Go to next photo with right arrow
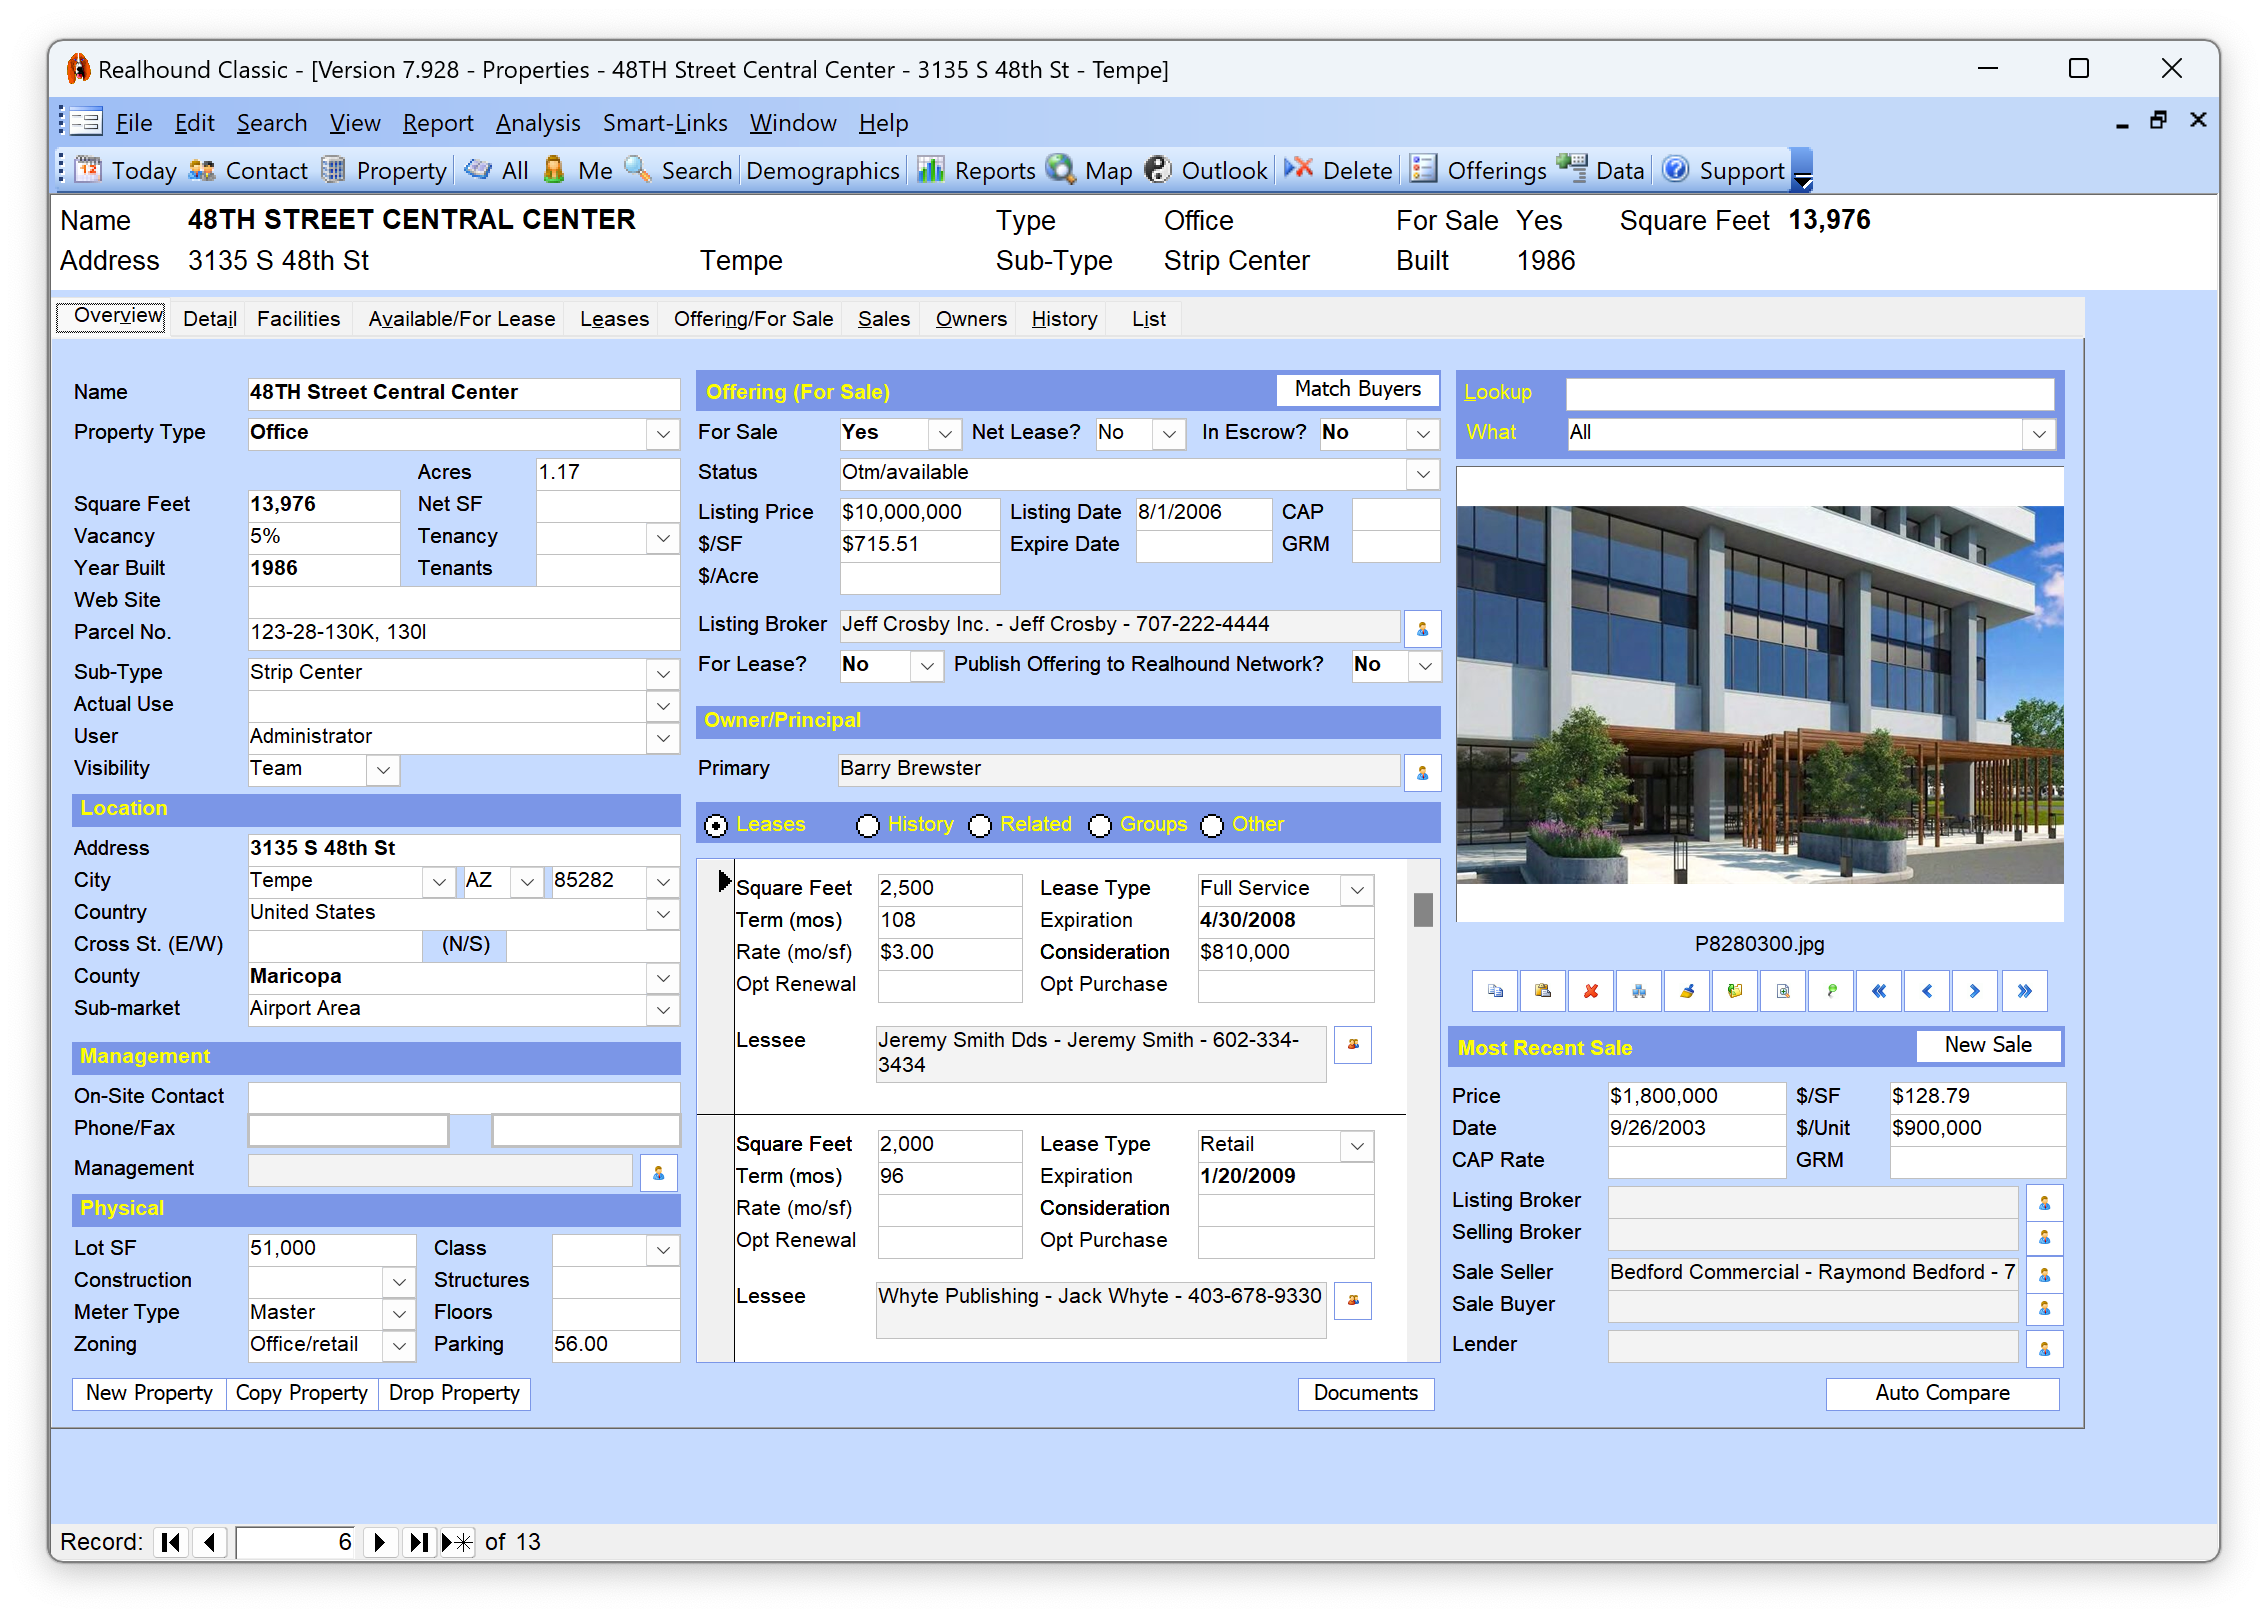The image size is (2268, 1618). coord(1975,991)
